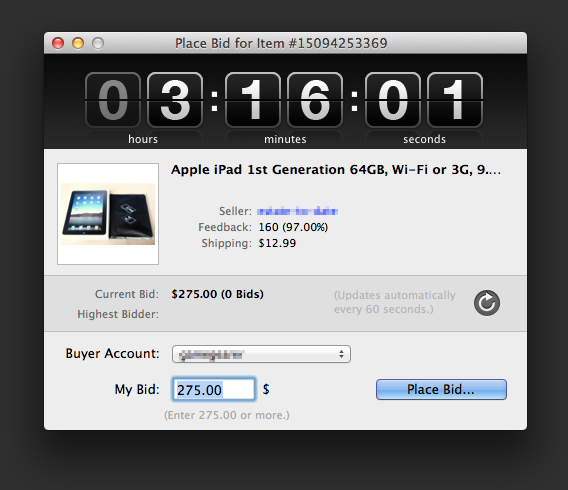568x490 pixels.
Task: Click the hours digit showing 3
Action: pyautogui.click(x=175, y=100)
